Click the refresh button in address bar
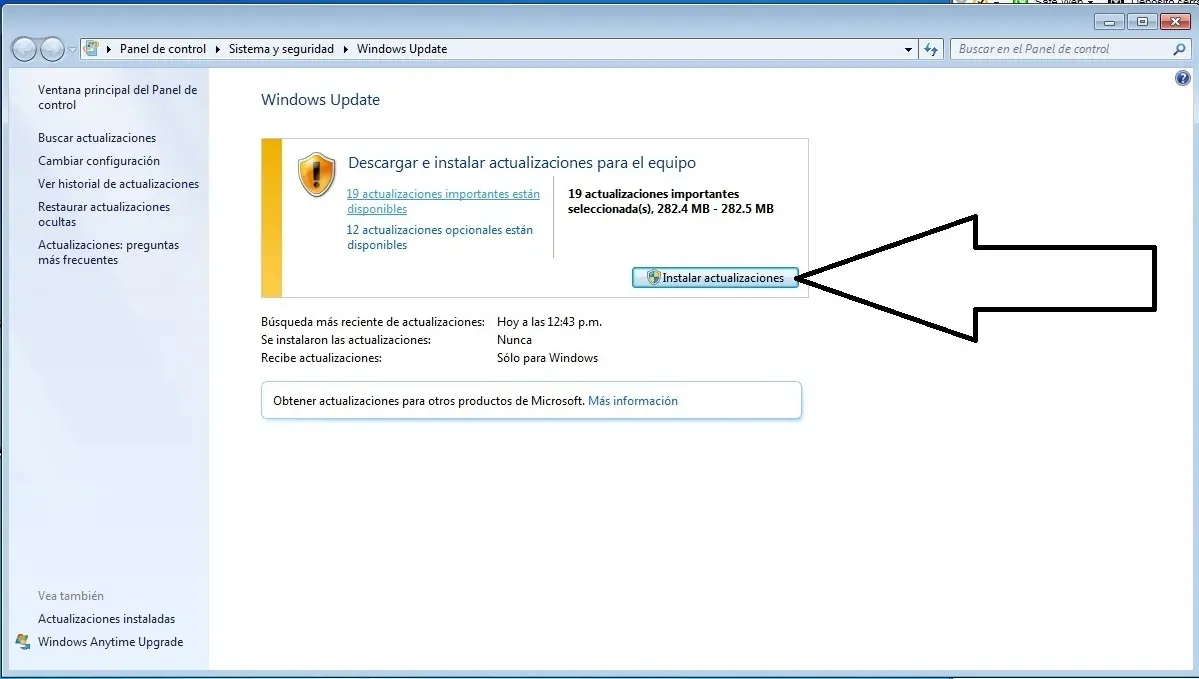The image size is (1199, 679). pos(931,49)
